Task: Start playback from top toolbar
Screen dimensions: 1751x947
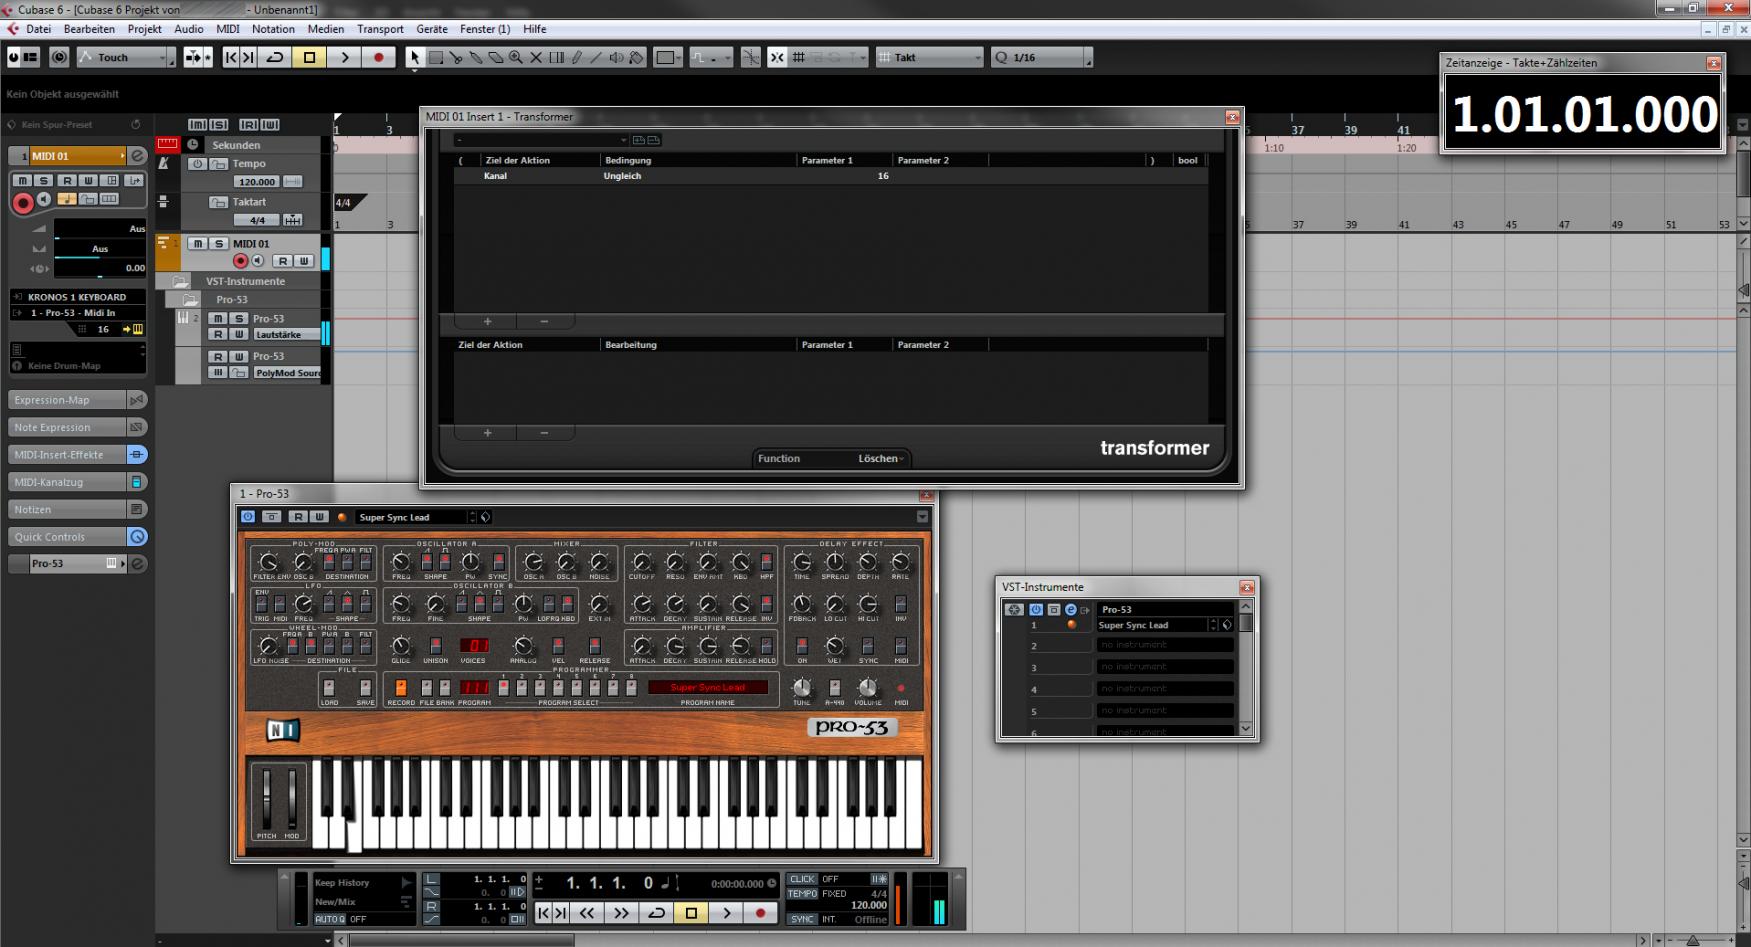Action: pyautogui.click(x=344, y=58)
